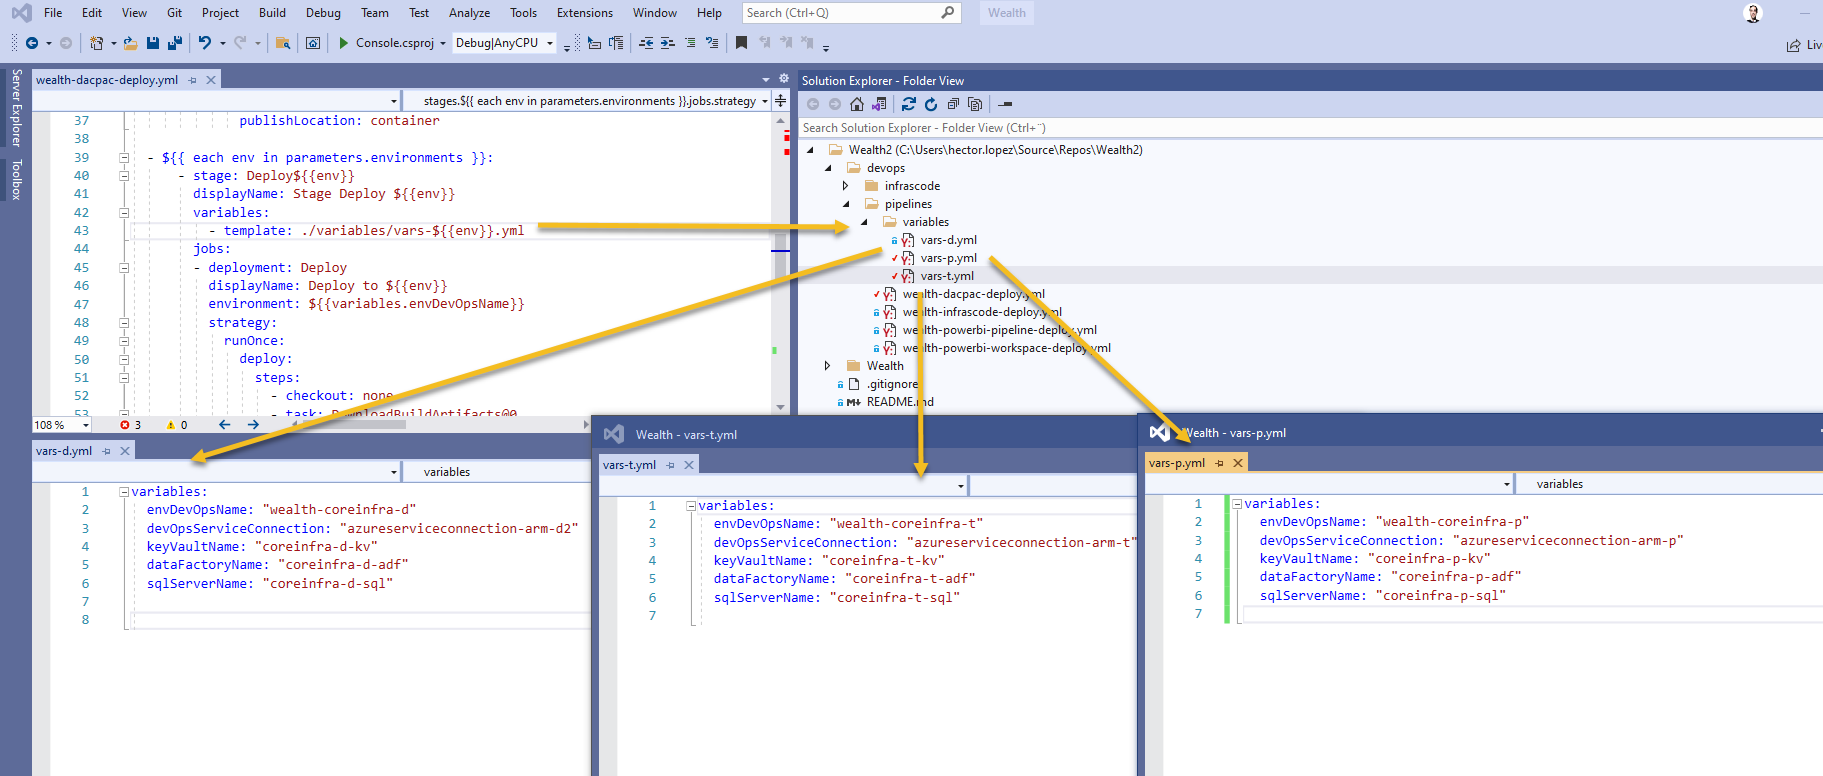The image size is (1823, 776).
Task: Open the Extensions menu
Action: pyautogui.click(x=585, y=13)
